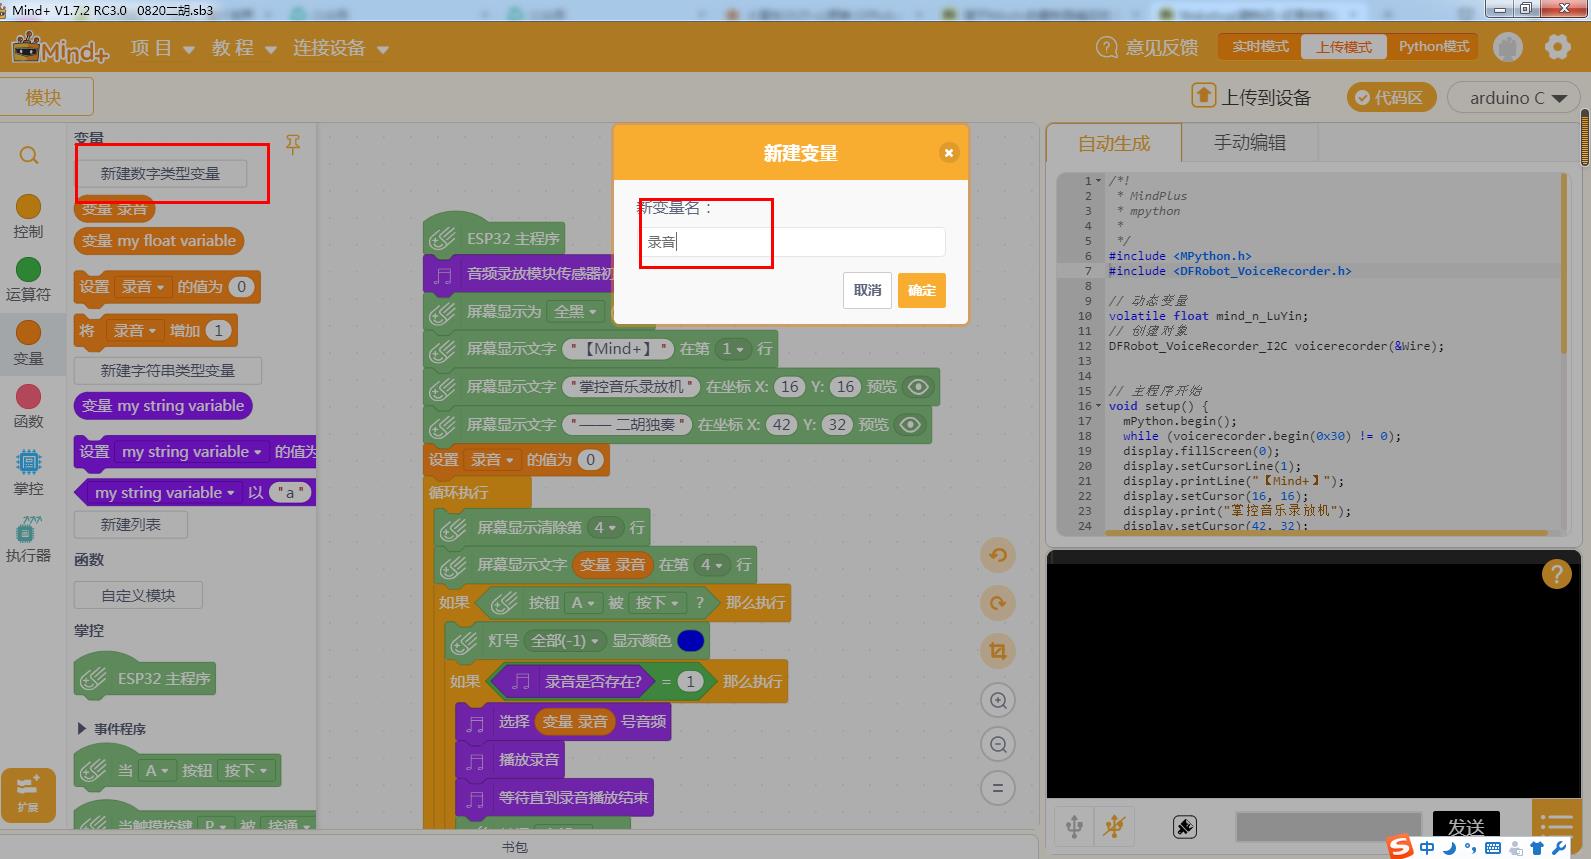Image resolution: width=1591 pixels, height=859 pixels.
Task: Open 按下 dropdown in the 如果 按钮 condition
Action: point(657,603)
